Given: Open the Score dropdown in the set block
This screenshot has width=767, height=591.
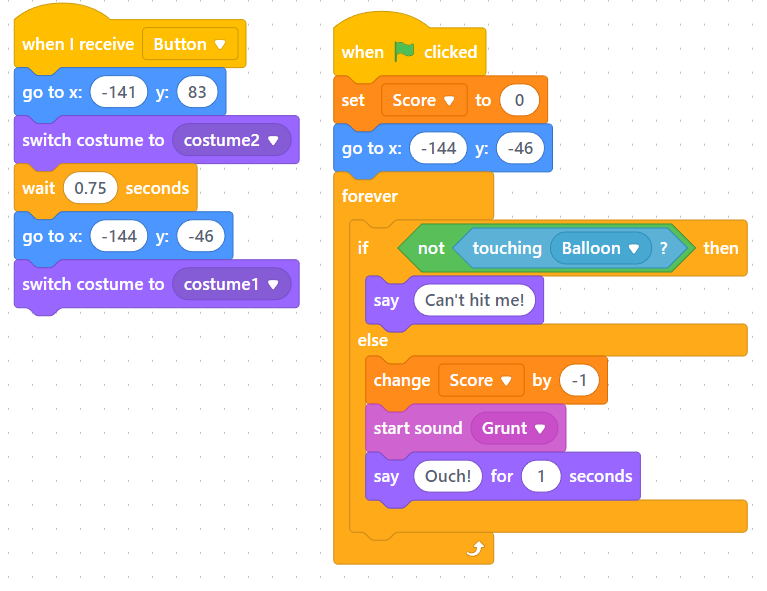Looking at the screenshot, I should click(x=424, y=100).
